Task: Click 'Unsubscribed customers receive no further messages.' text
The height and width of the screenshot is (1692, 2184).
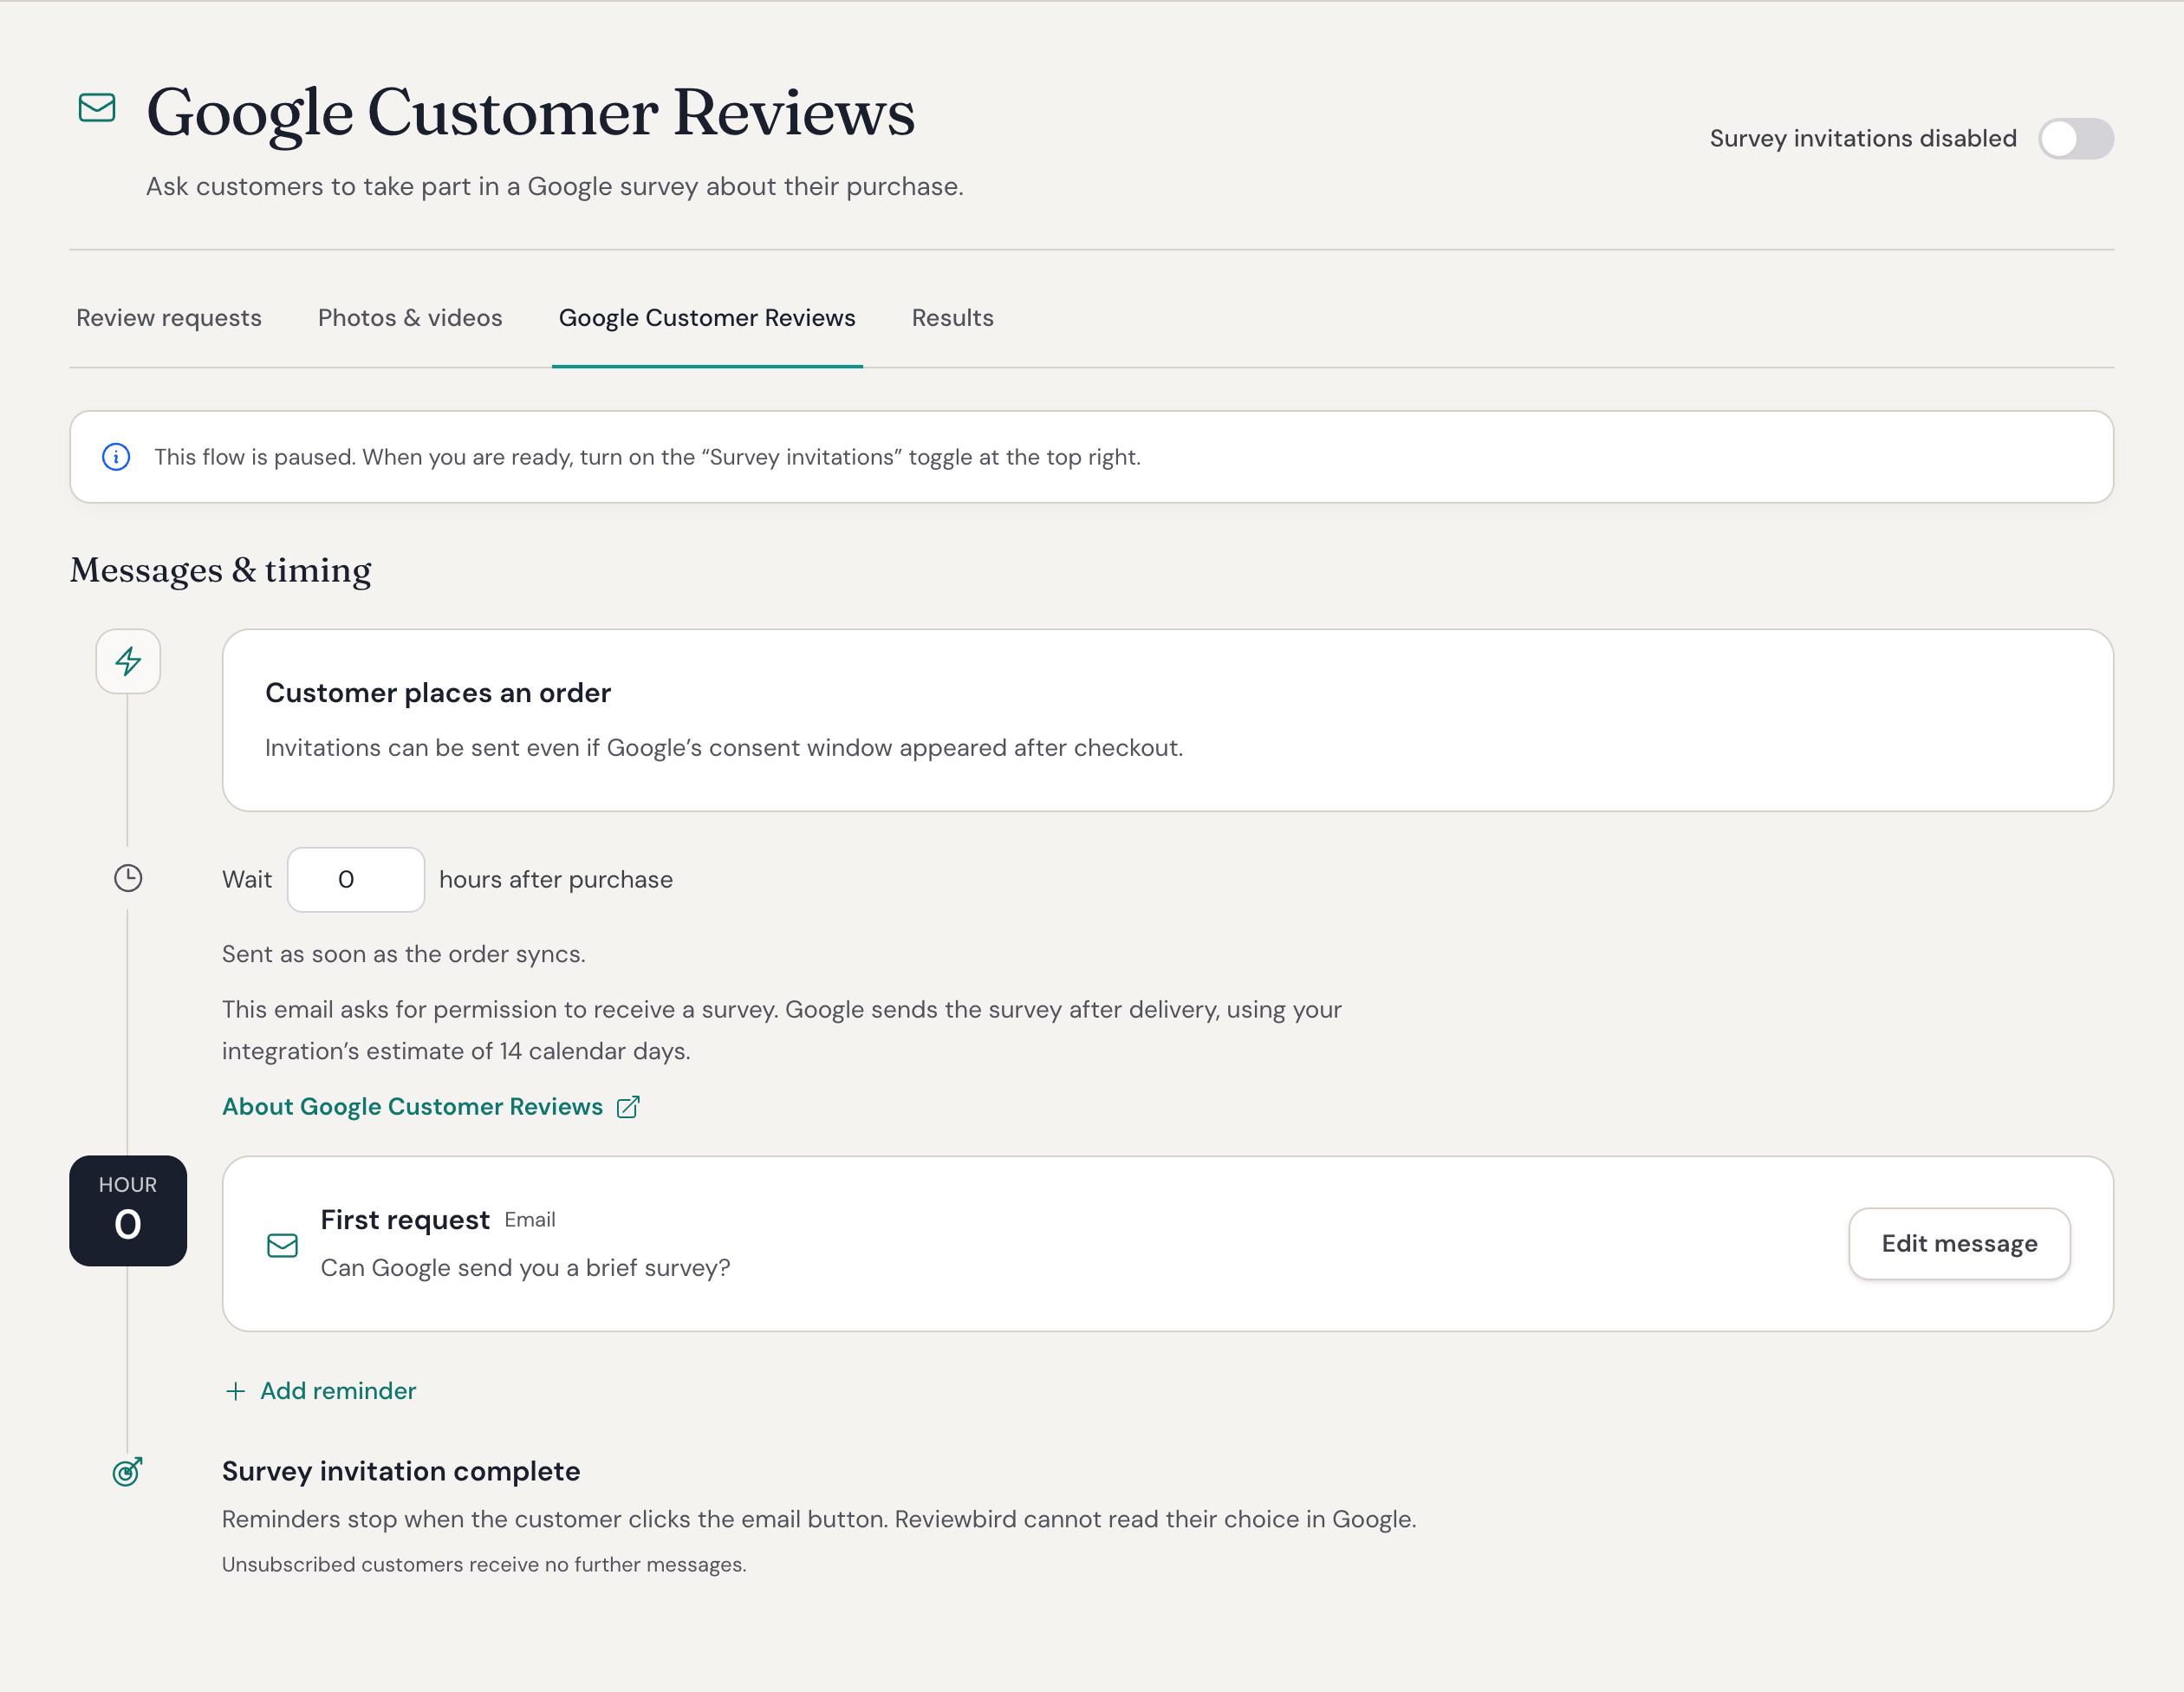Action: point(484,1565)
